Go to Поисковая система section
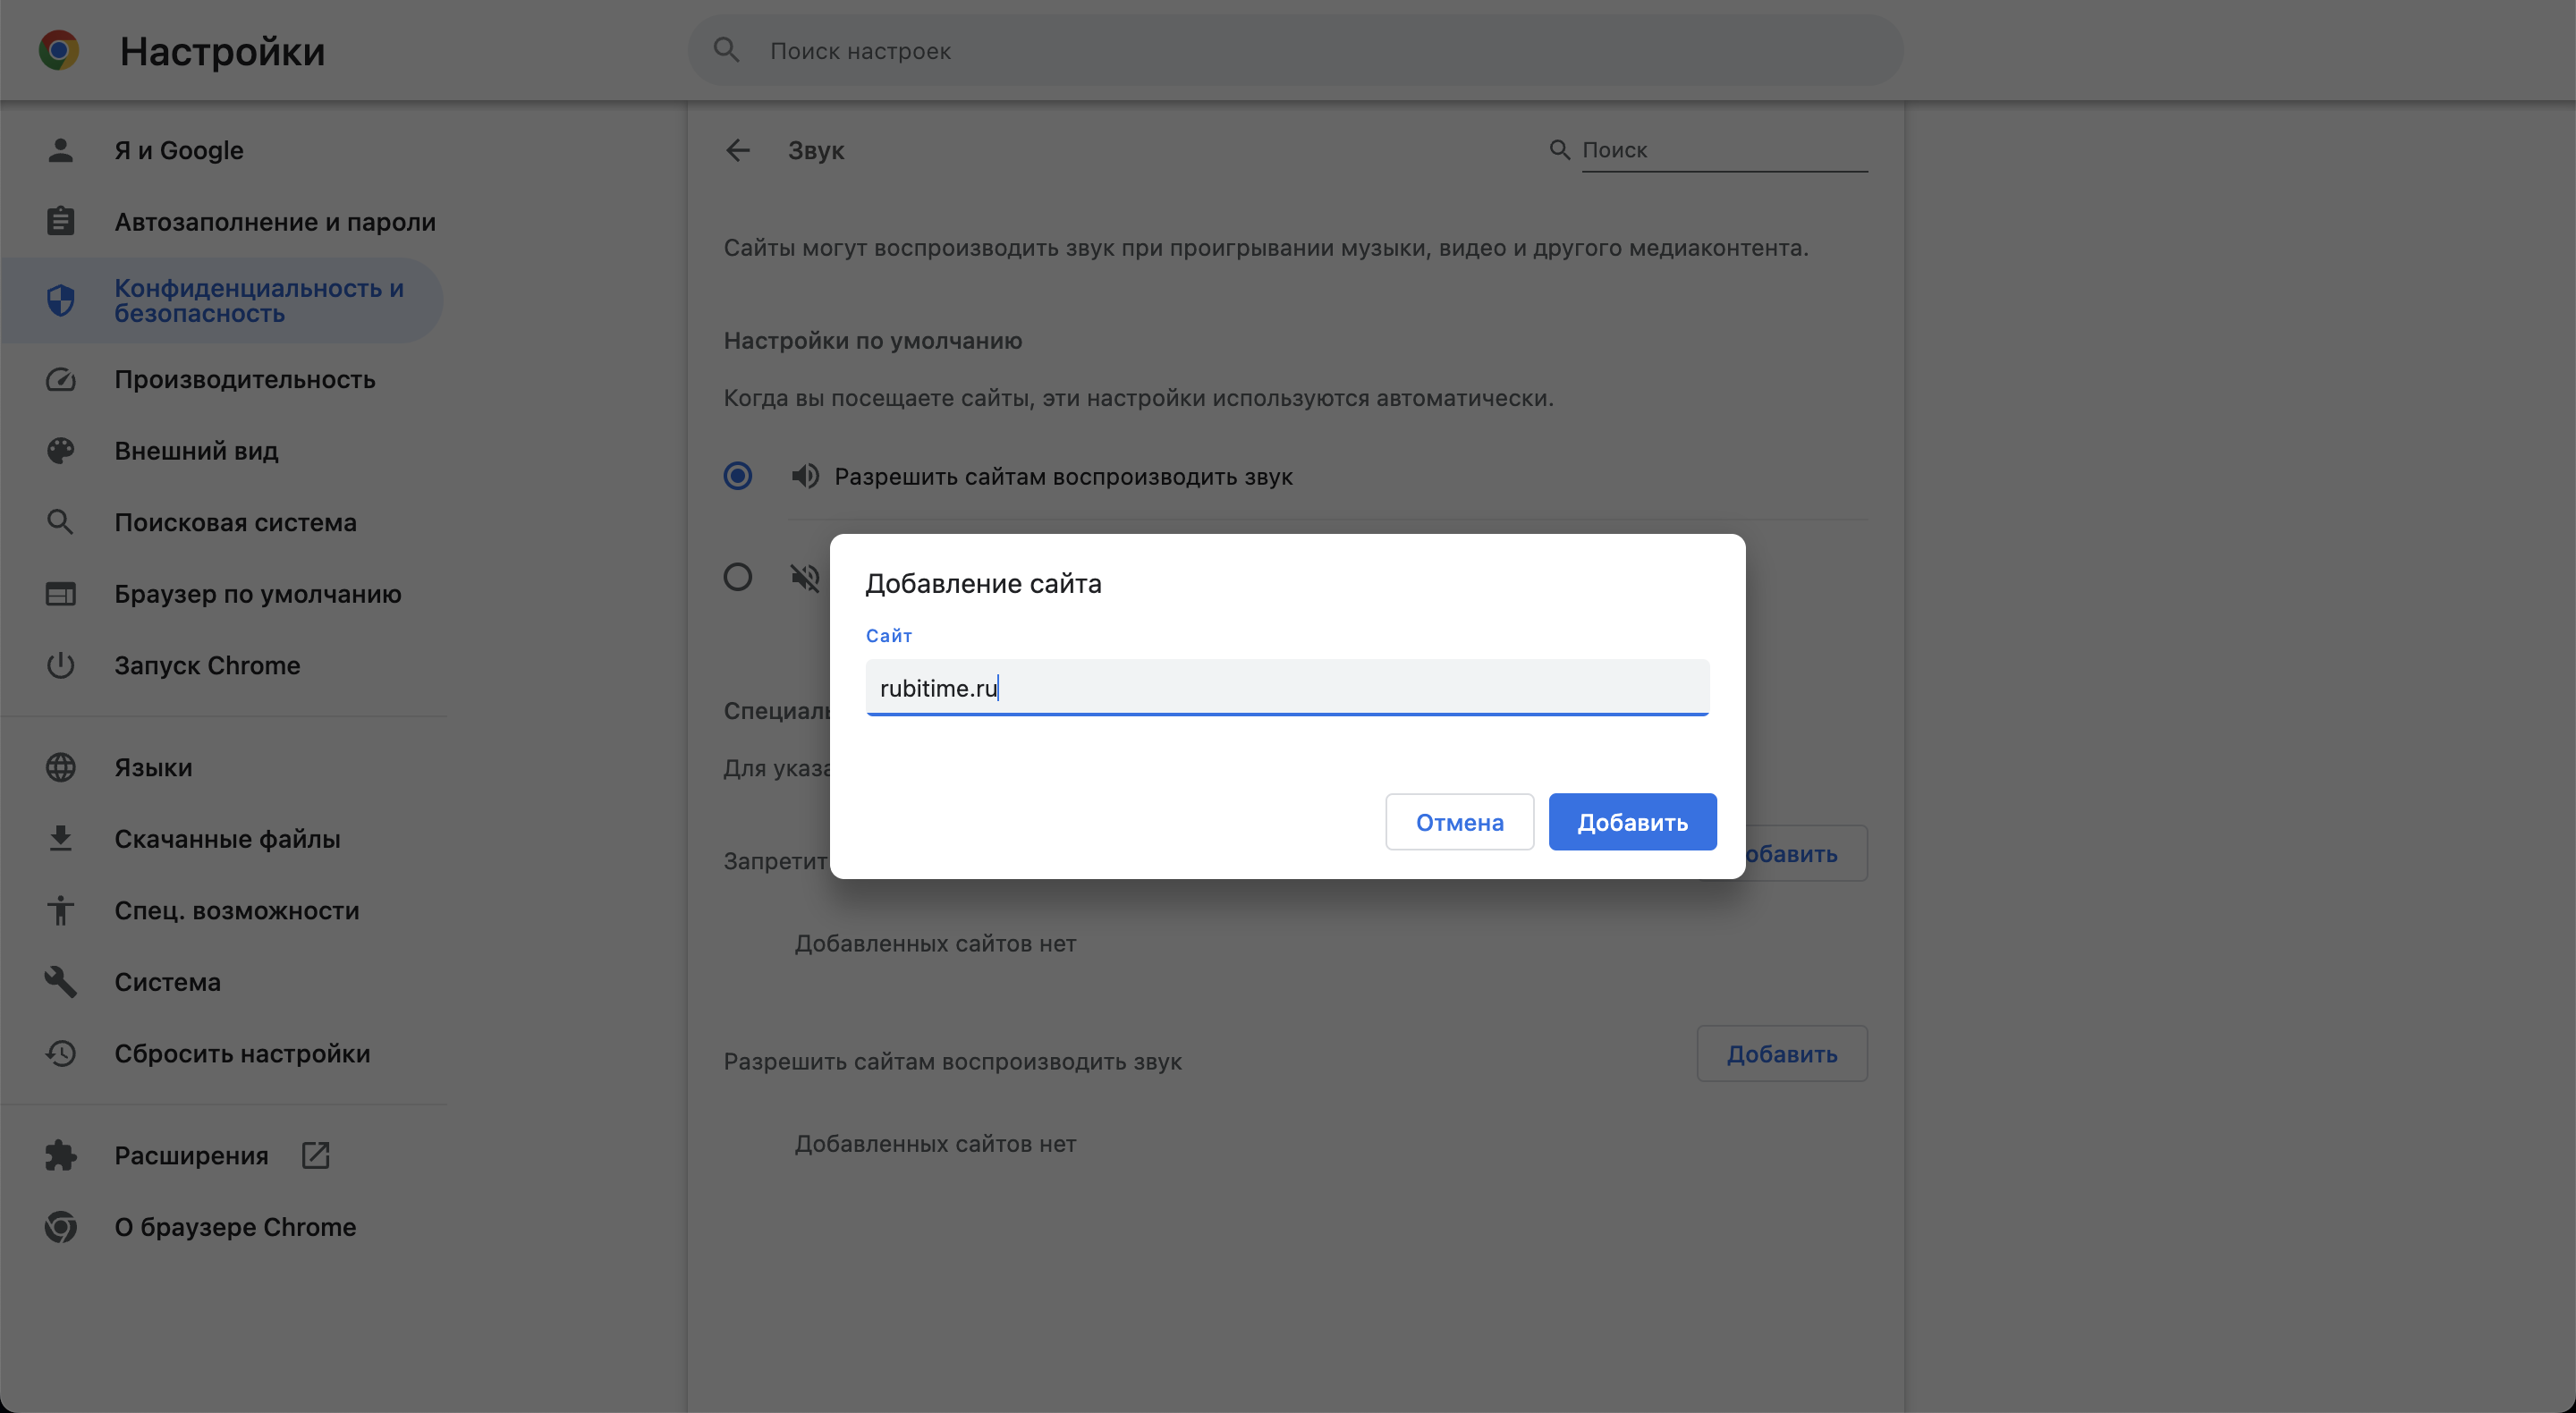Viewport: 2576px width, 1413px height. point(235,522)
